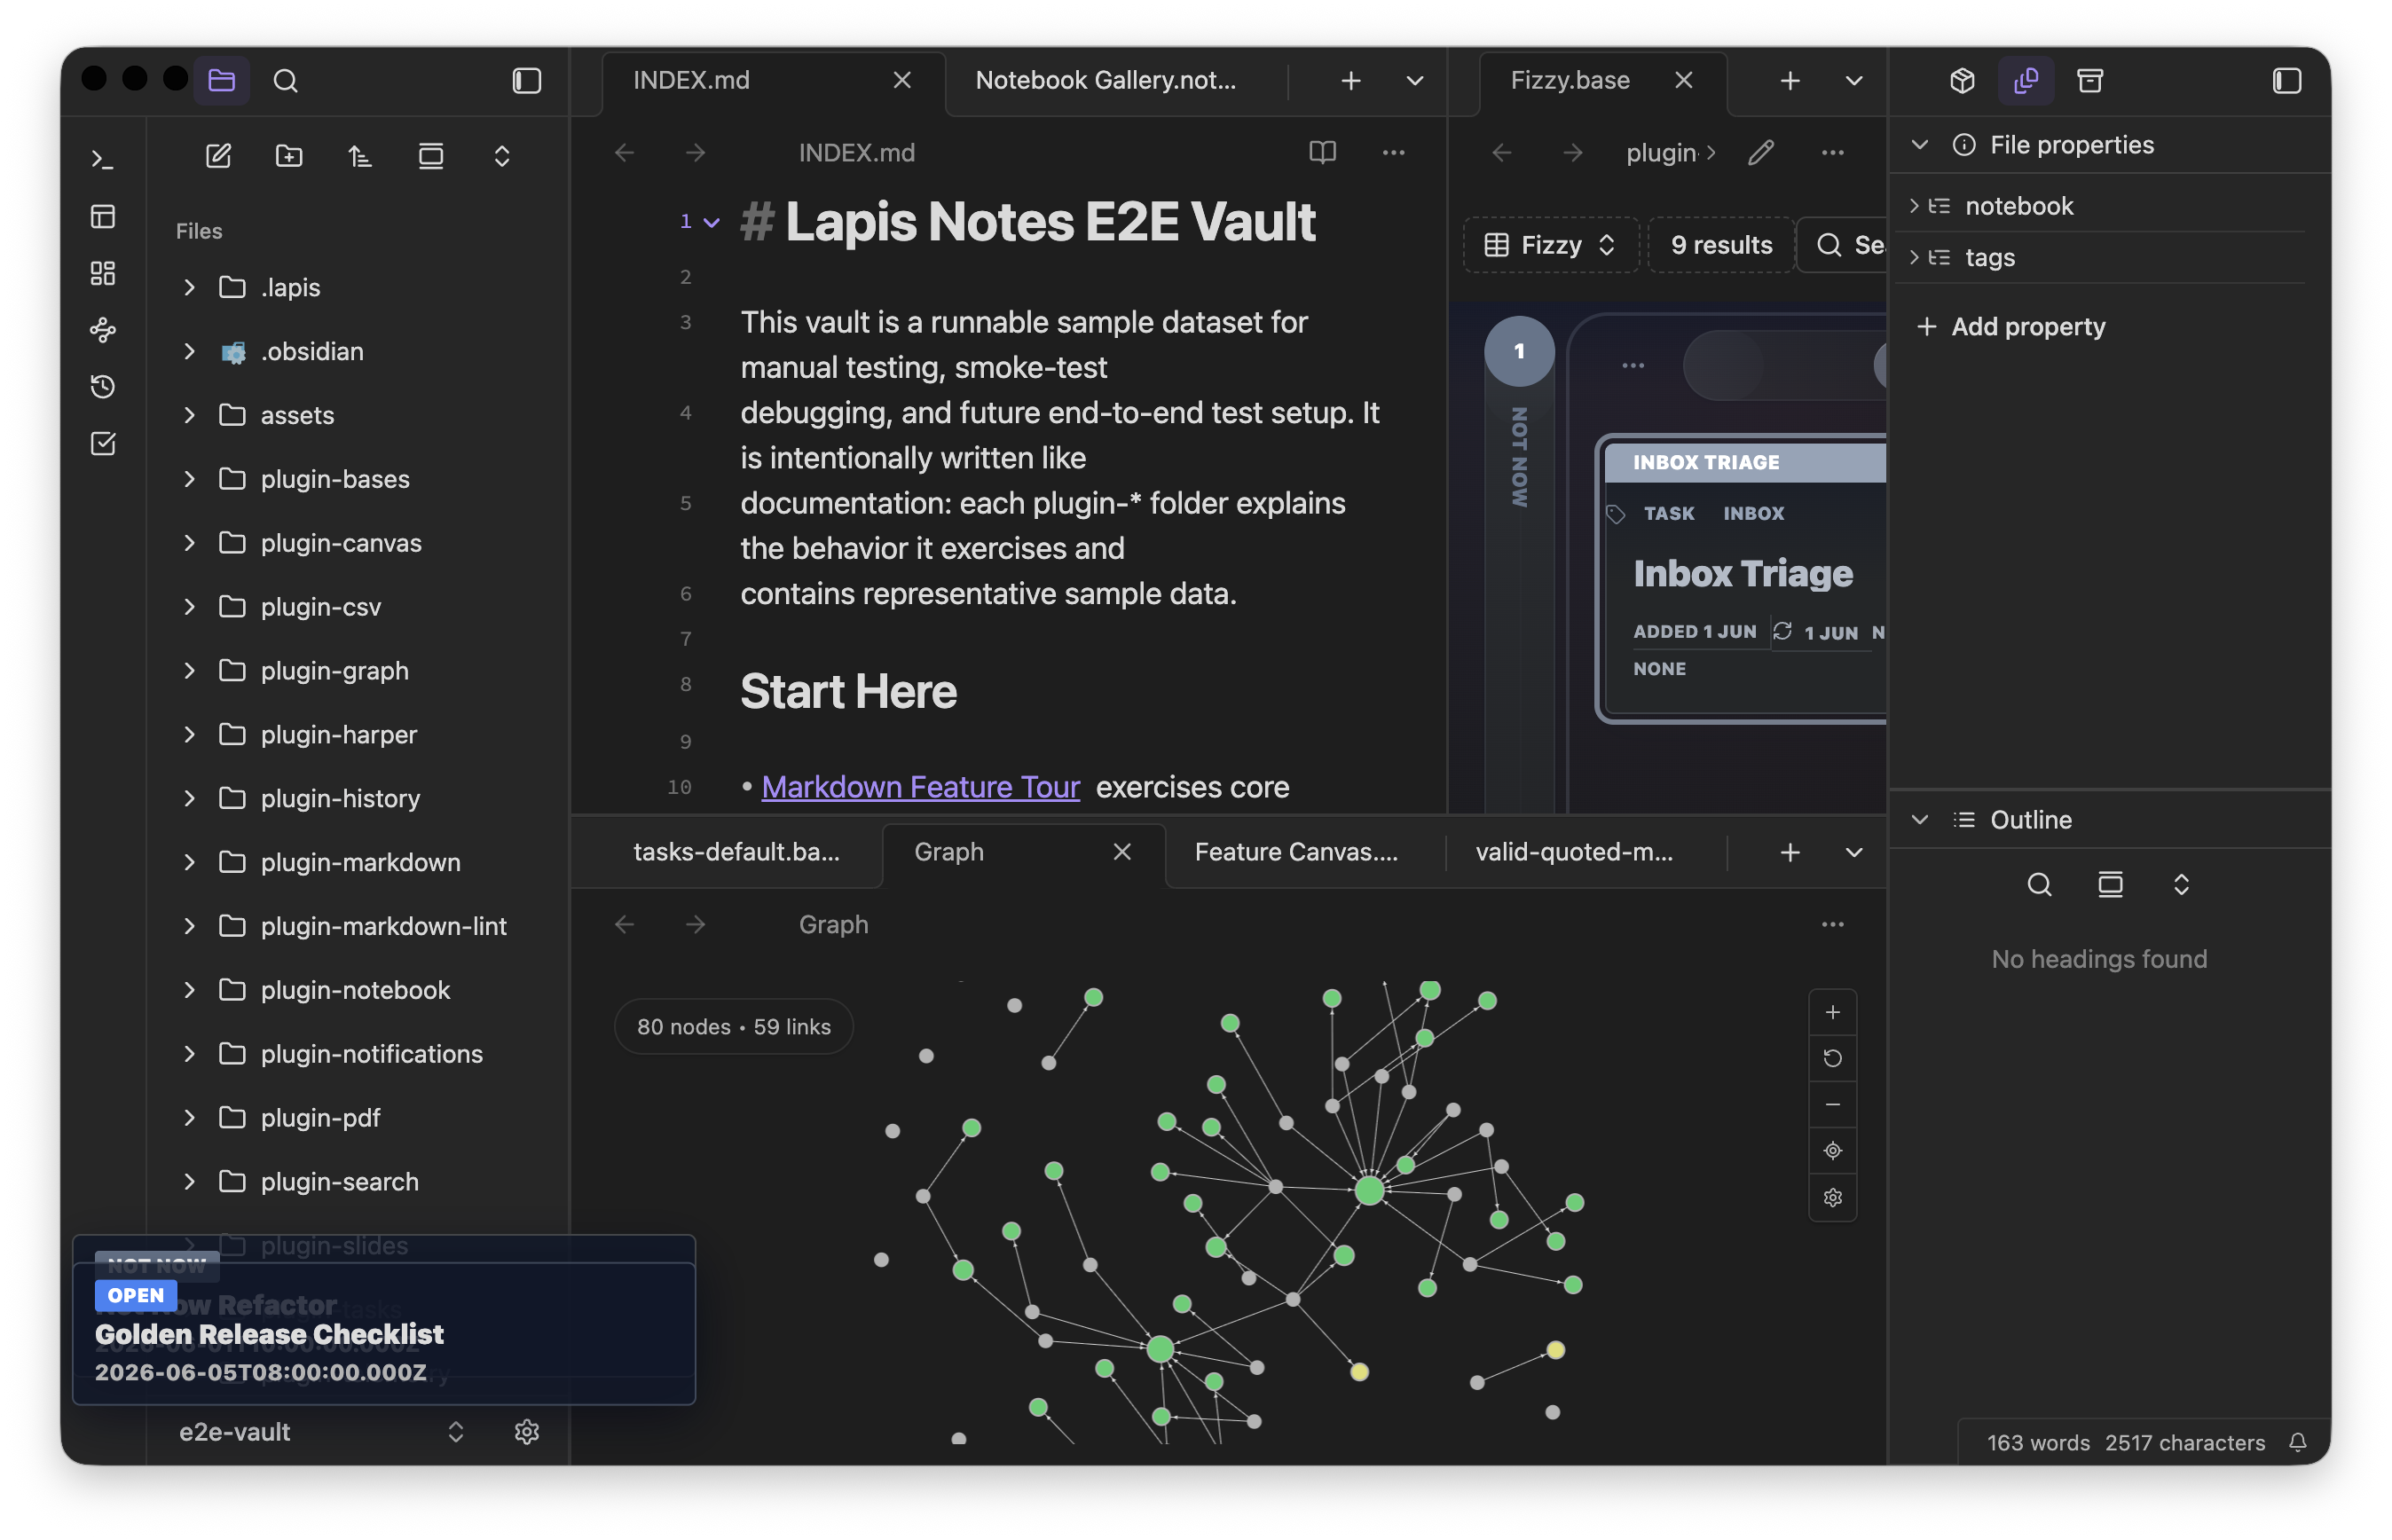The height and width of the screenshot is (1540, 2392).
Task: Open the graph view icon in ribbon
Action: tap(103, 330)
